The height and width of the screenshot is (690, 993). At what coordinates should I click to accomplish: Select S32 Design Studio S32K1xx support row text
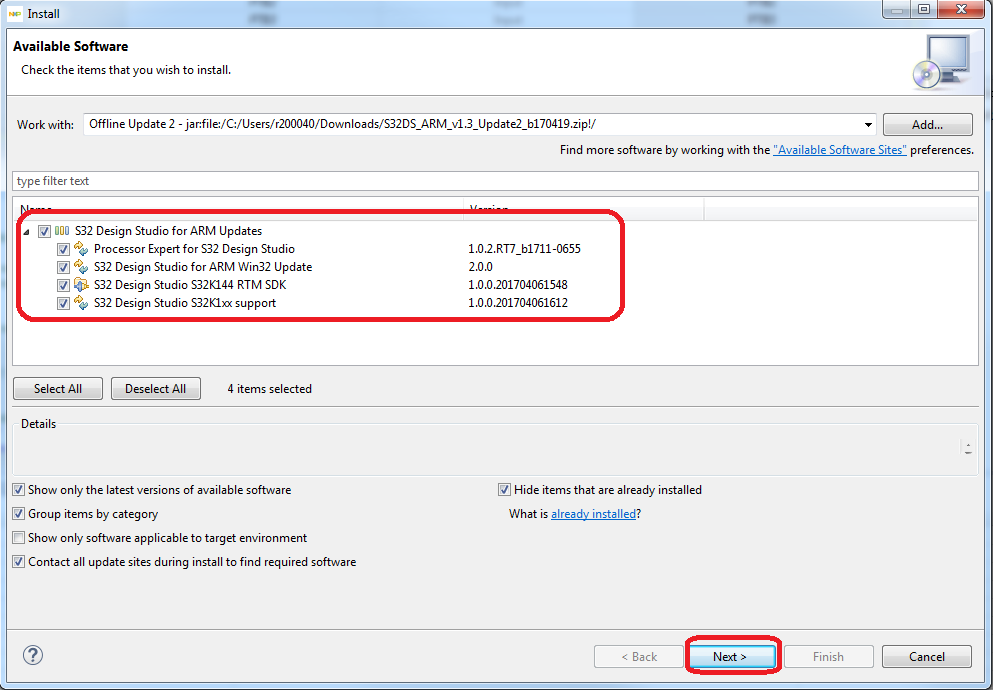(x=185, y=303)
